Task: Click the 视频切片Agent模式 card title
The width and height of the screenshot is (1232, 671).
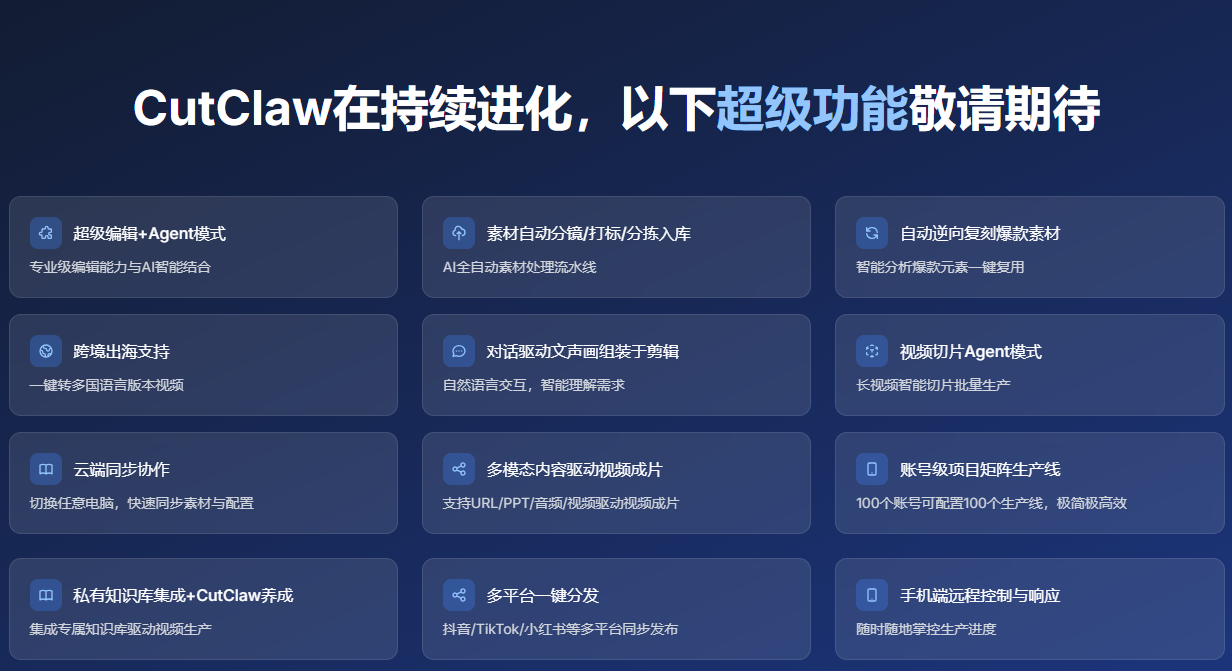Action: 970,352
